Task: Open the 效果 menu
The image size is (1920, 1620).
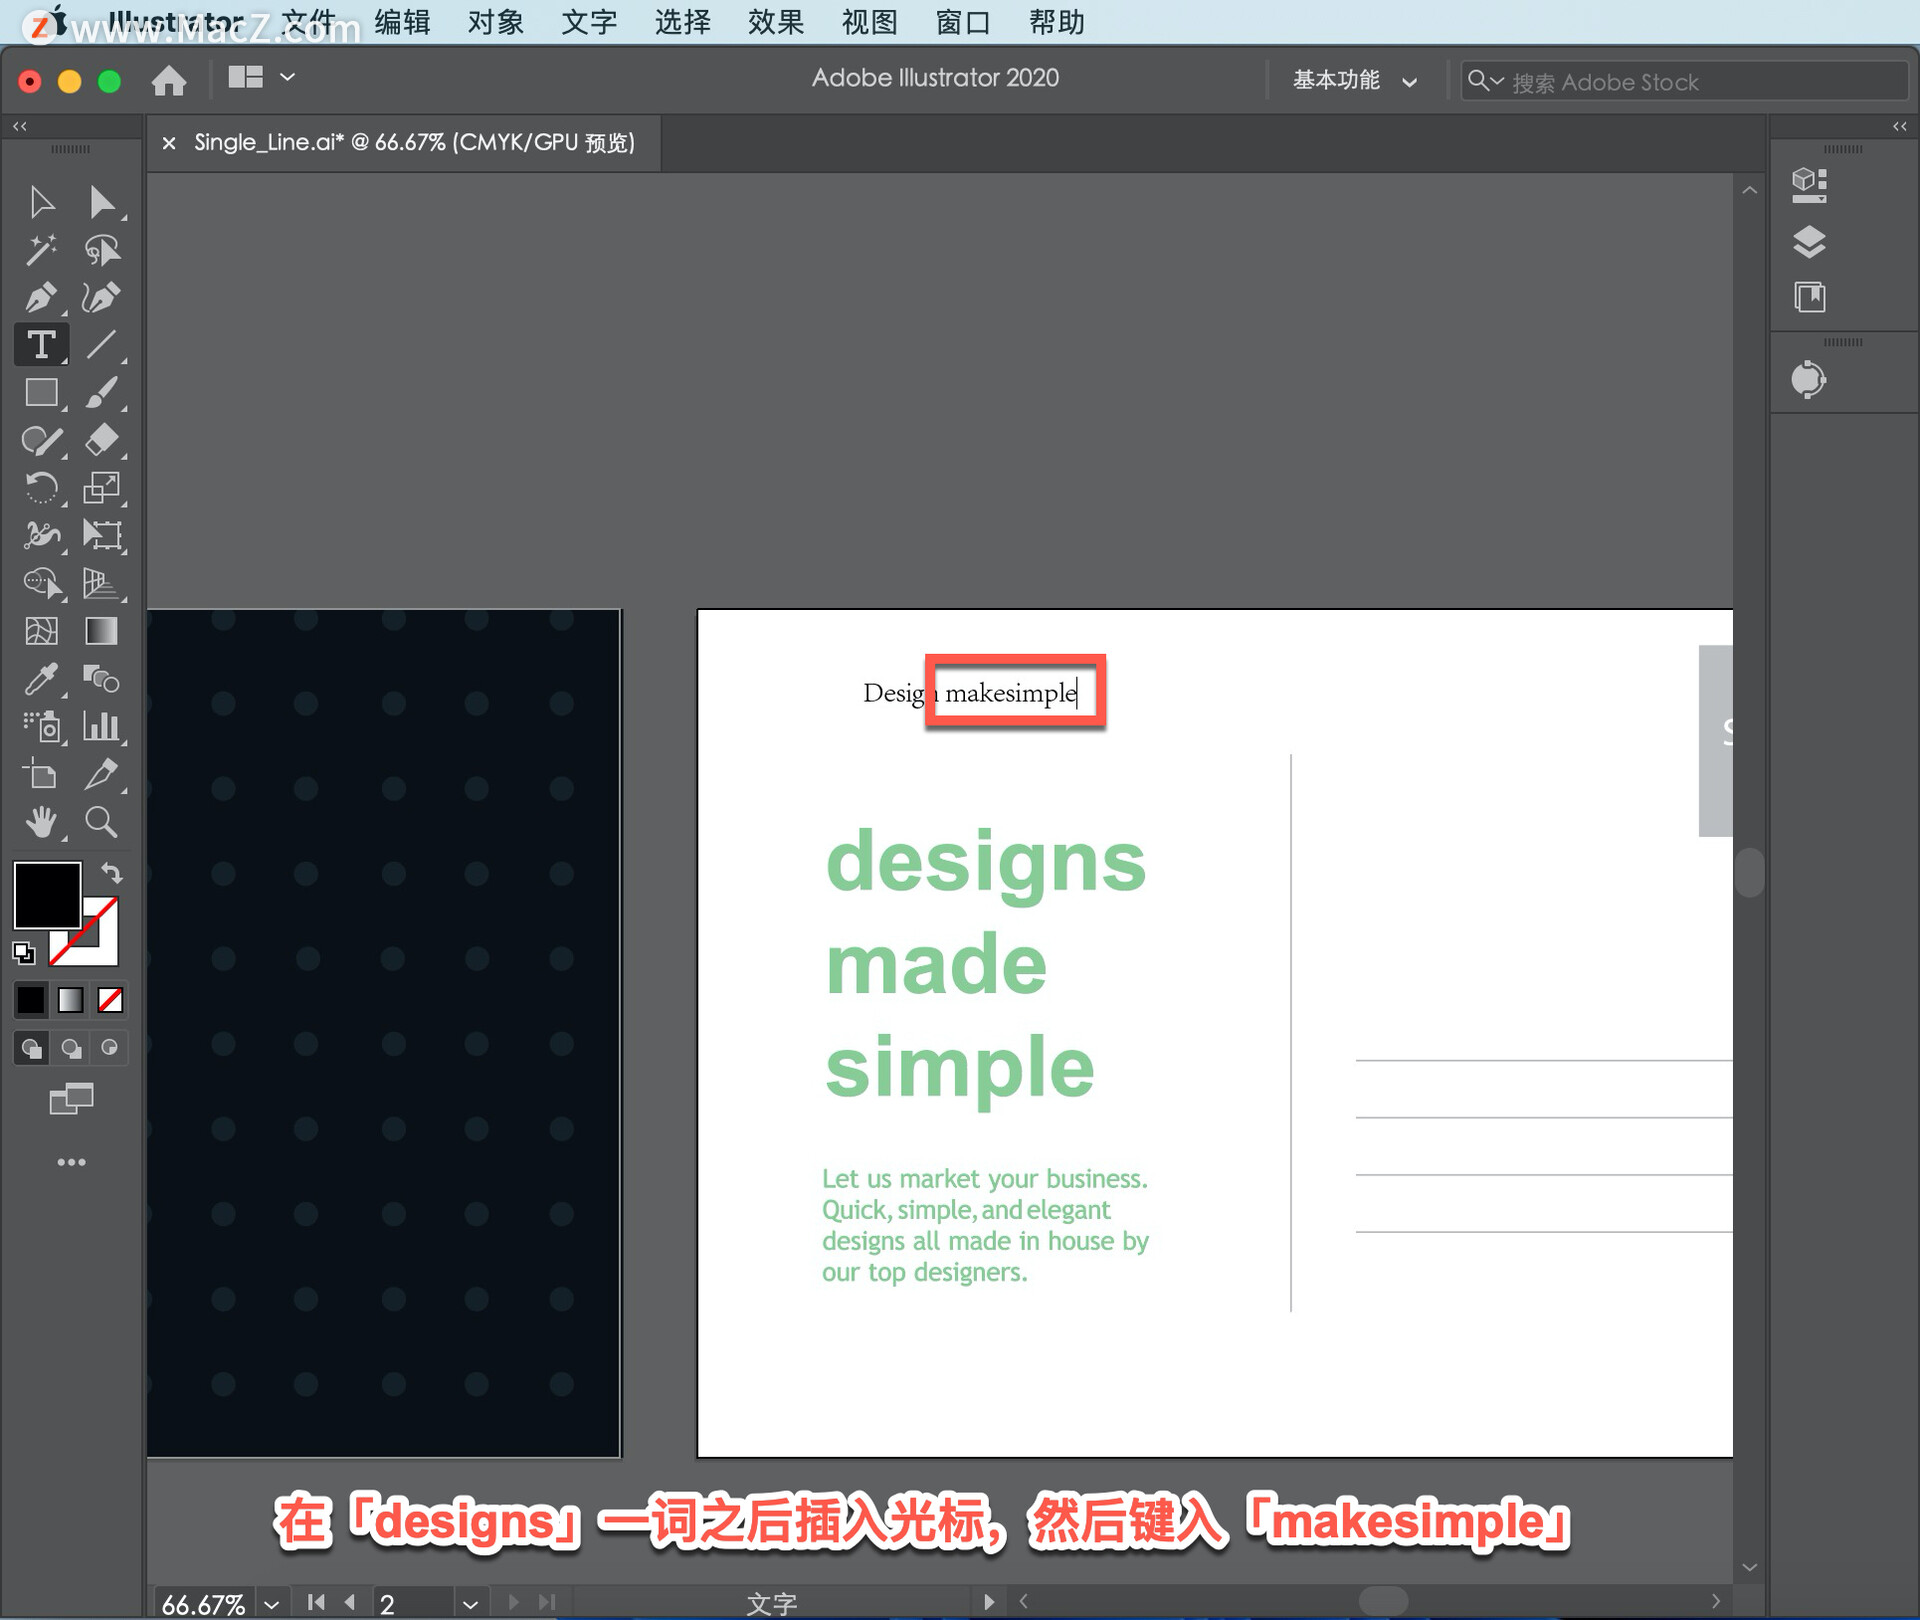Action: 775,22
